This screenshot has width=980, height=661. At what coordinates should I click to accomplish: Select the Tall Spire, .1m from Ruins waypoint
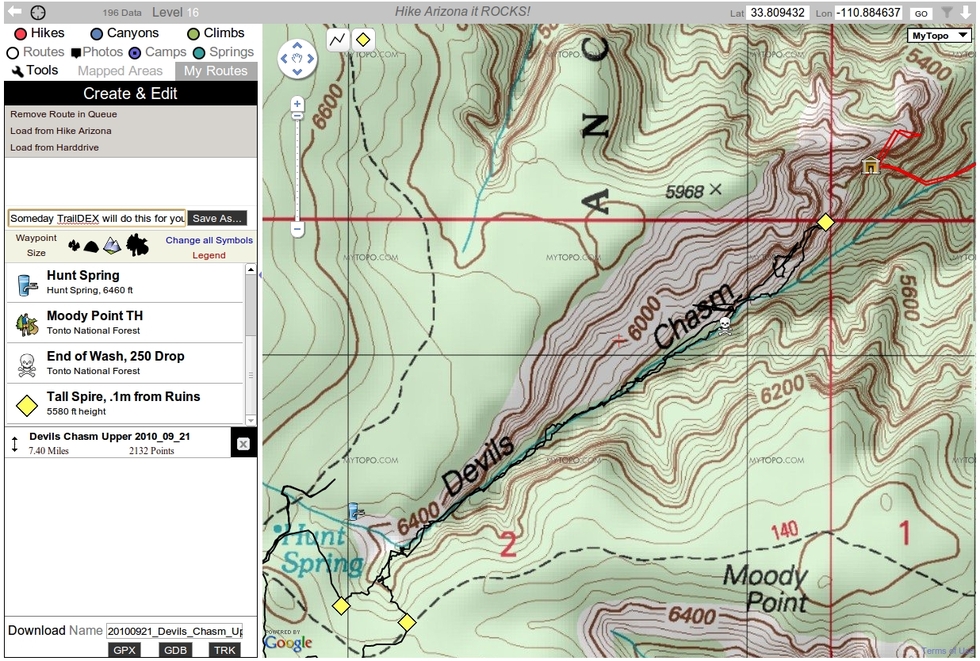(124, 404)
